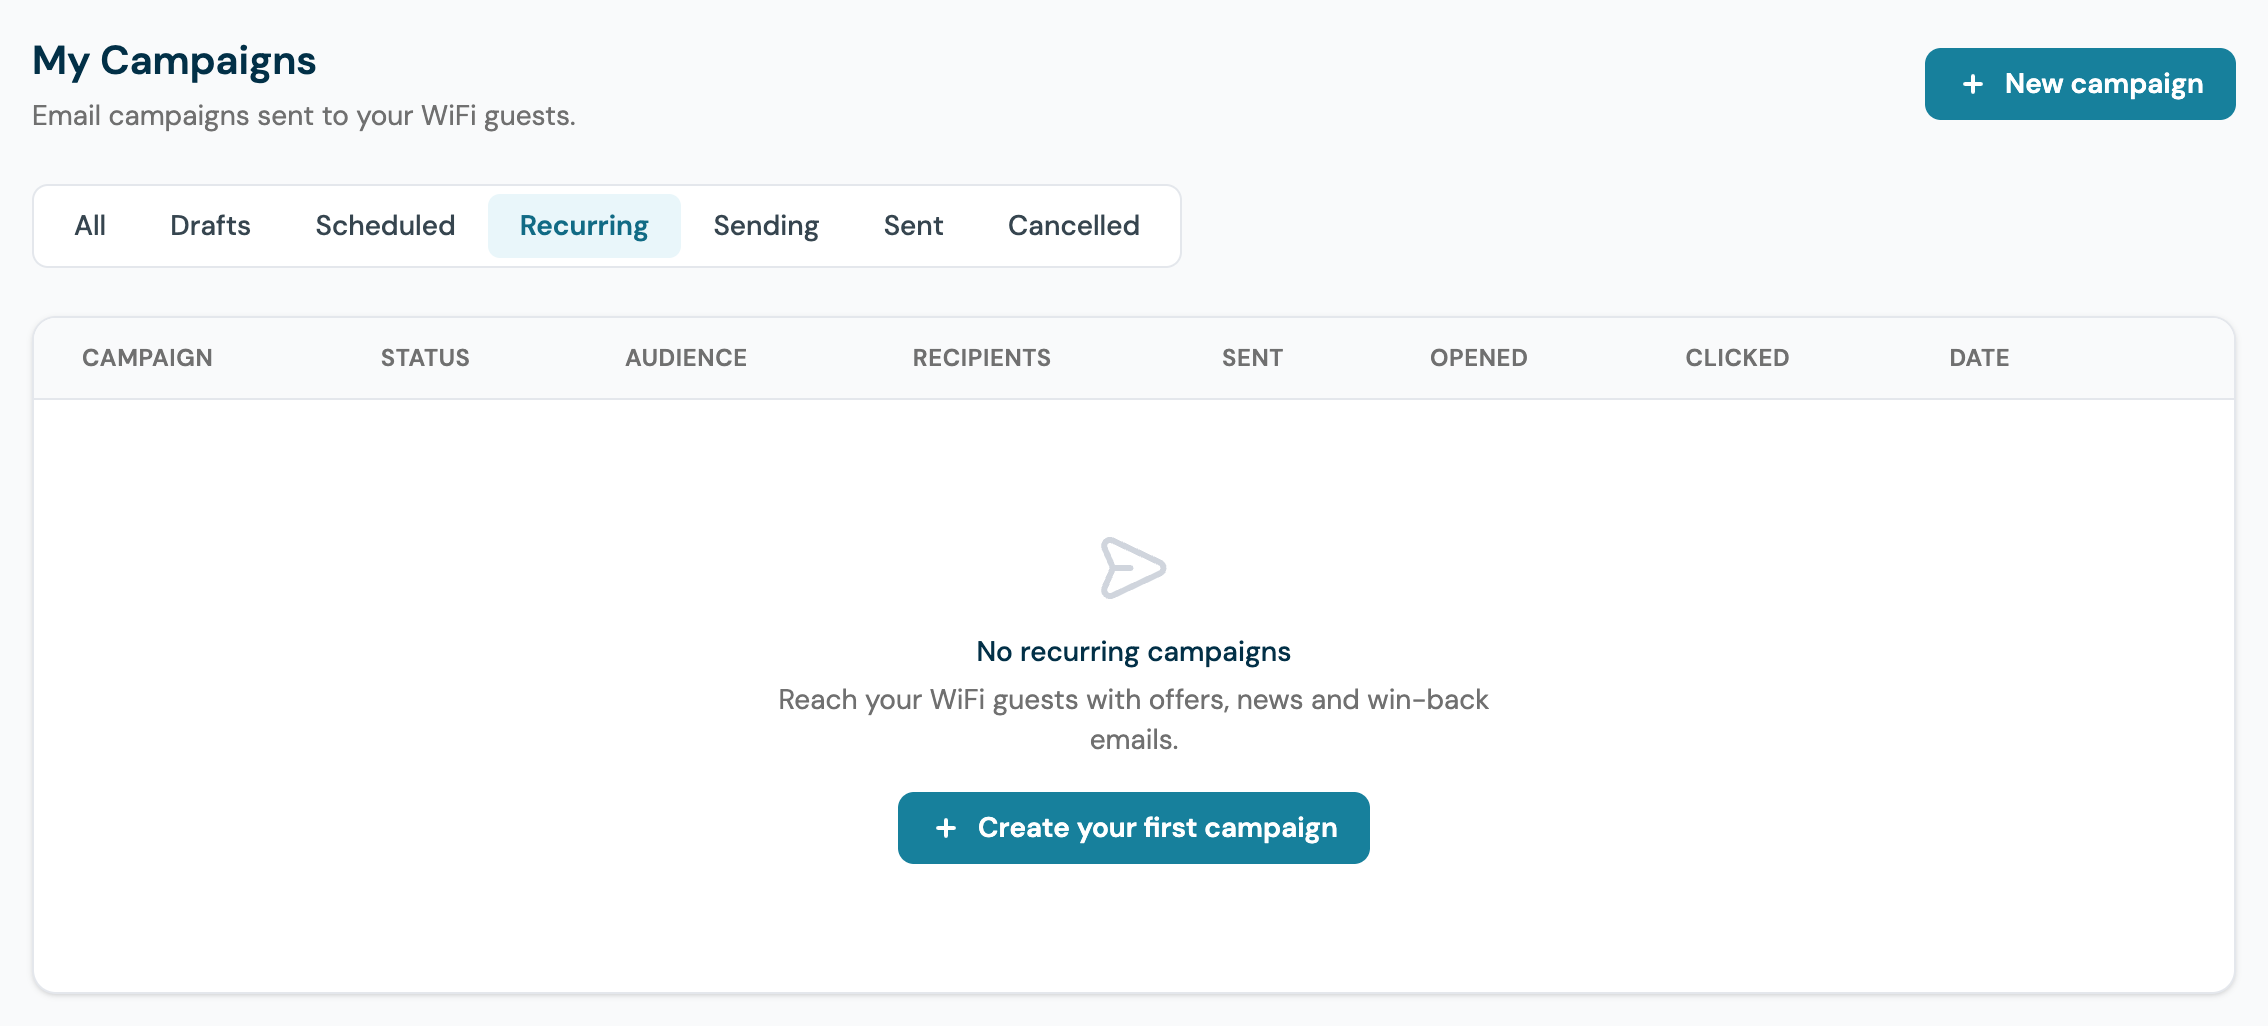The image size is (2268, 1026).
Task: Show the Sending campaigns tab
Action: click(x=766, y=226)
